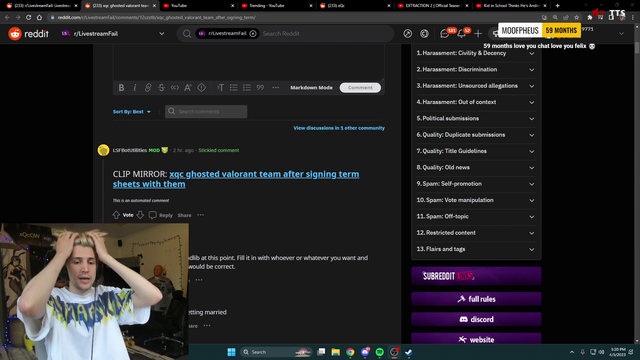Switch to Kid in School Thinks tab
Screen dimensions: 640x360
click(511, 6)
